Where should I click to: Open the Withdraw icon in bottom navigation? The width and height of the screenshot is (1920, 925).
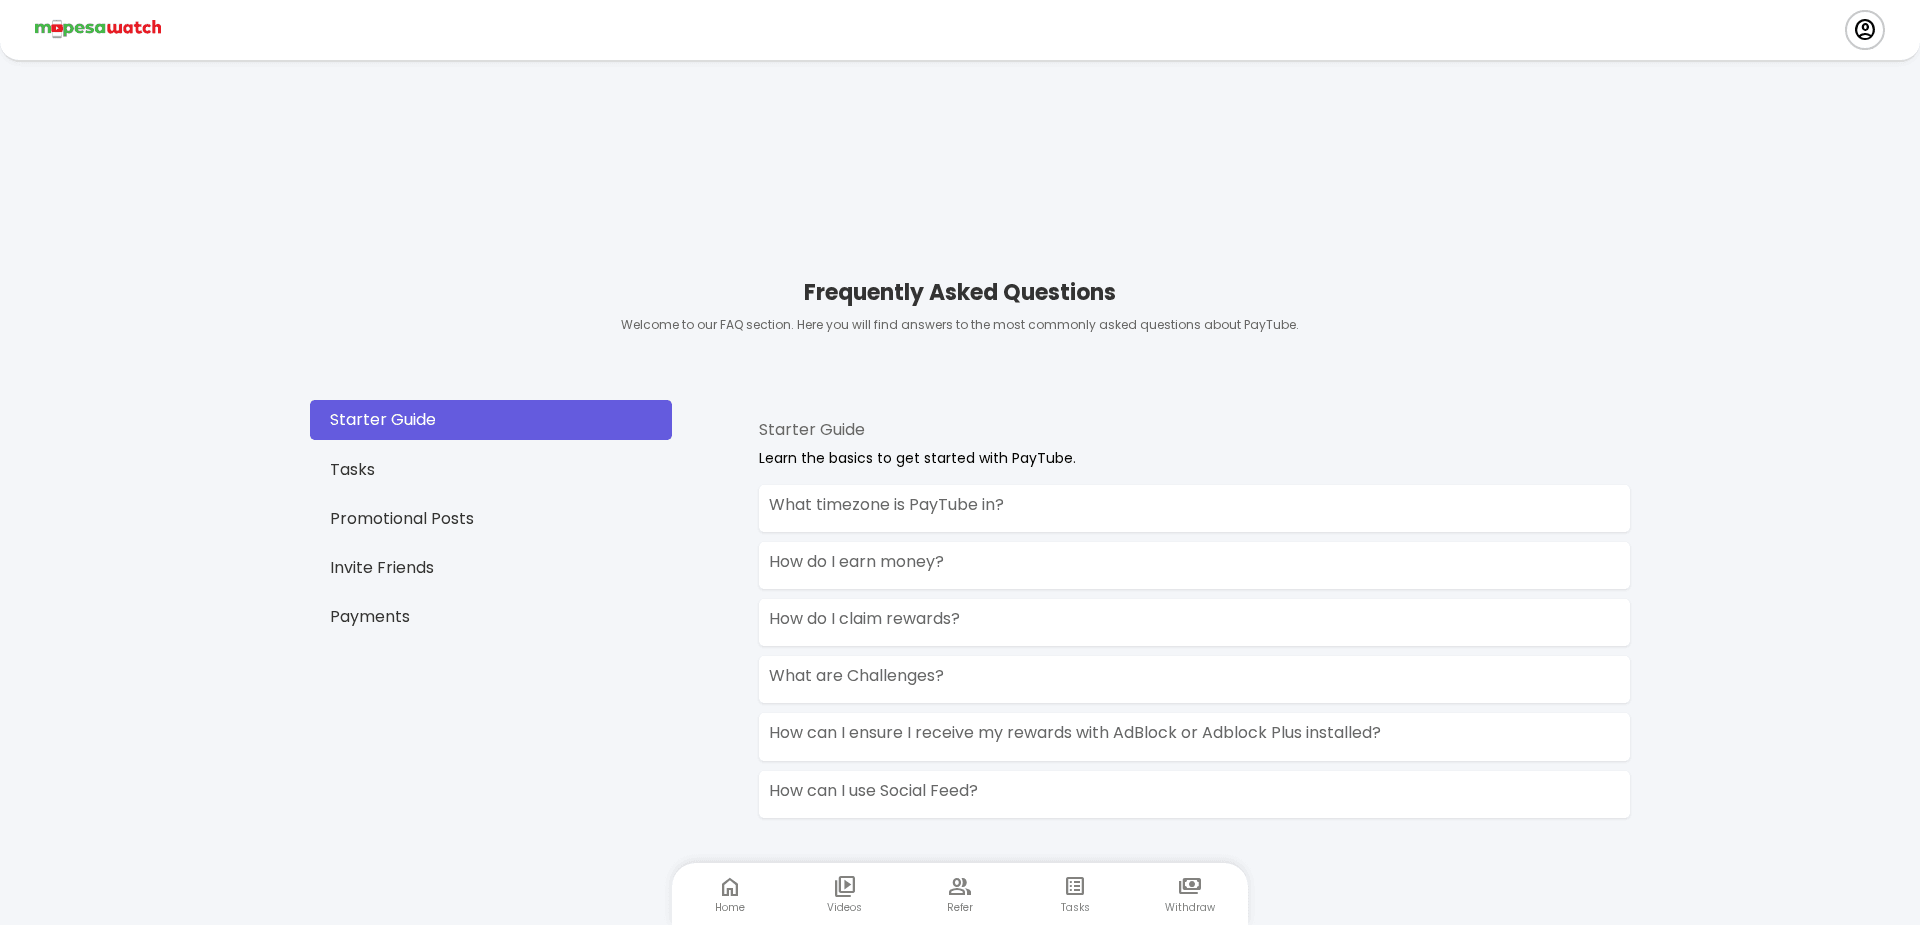click(1189, 893)
